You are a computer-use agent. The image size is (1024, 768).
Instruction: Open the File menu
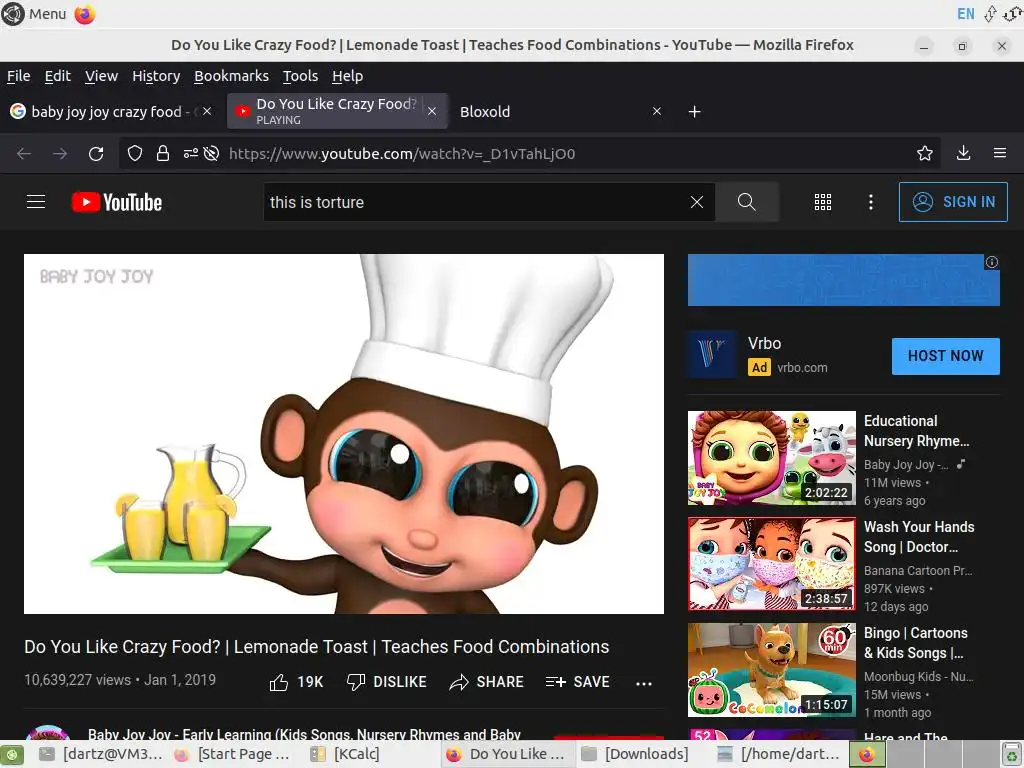click(18, 76)
